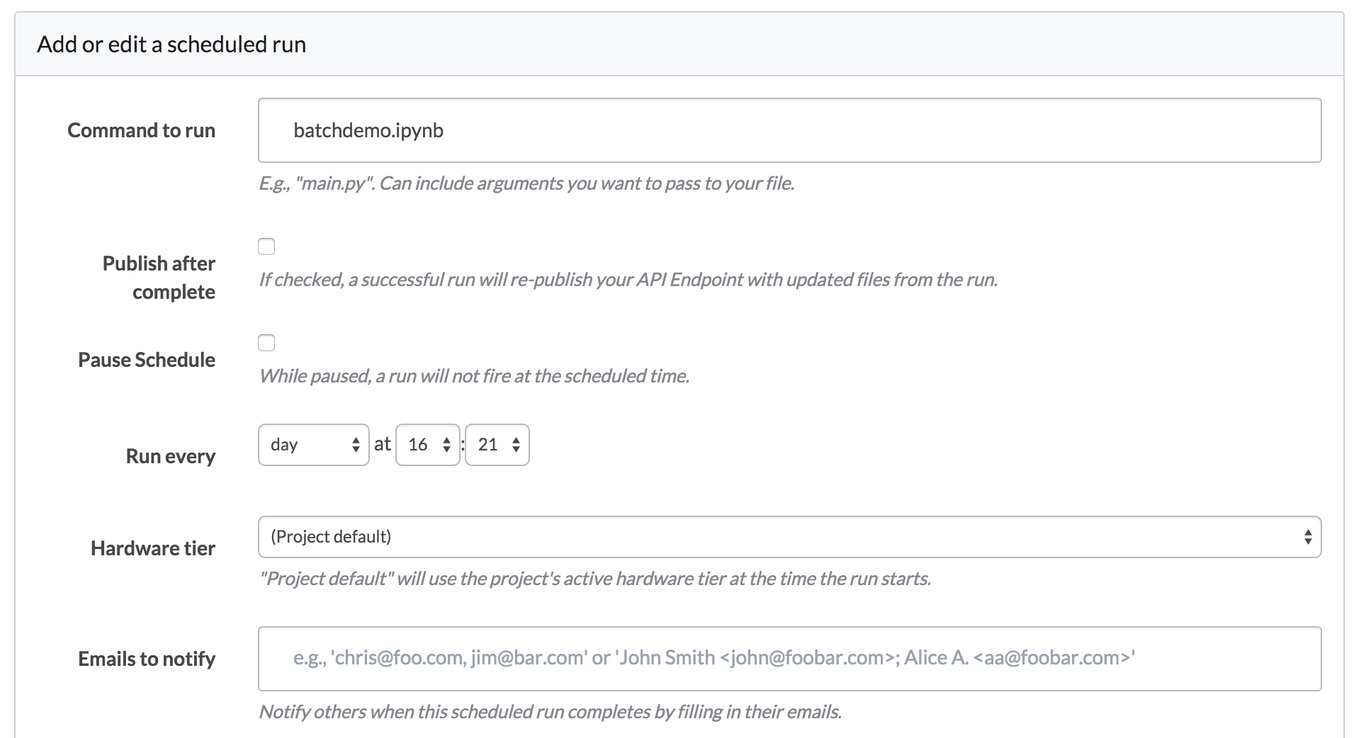Open the hour selector showing '16'

(428, 444)
